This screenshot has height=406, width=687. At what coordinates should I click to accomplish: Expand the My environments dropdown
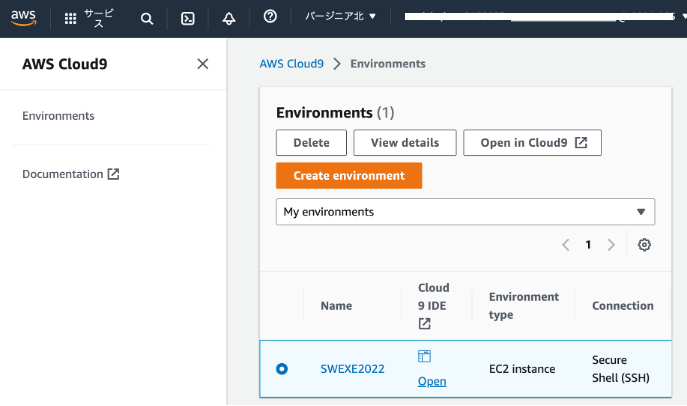[465, 212]
